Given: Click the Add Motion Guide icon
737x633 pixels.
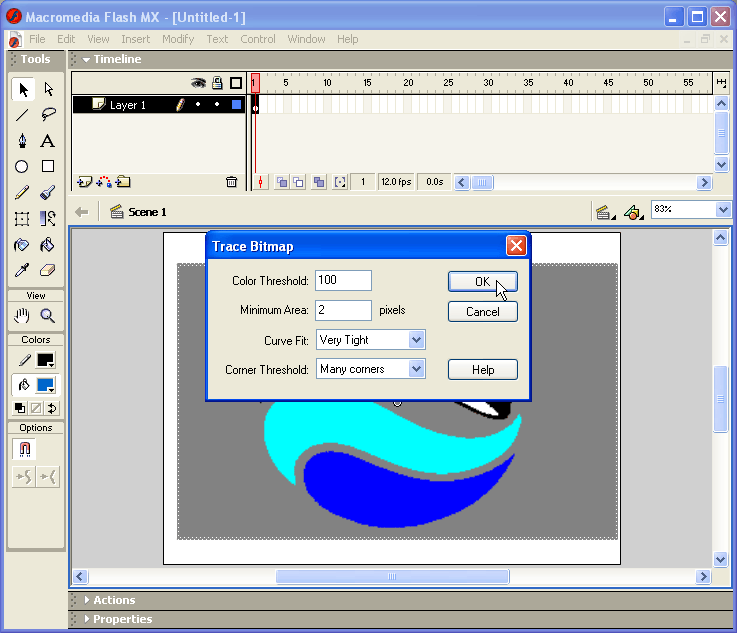Looking at the screenshot, I should click(104, 182).
